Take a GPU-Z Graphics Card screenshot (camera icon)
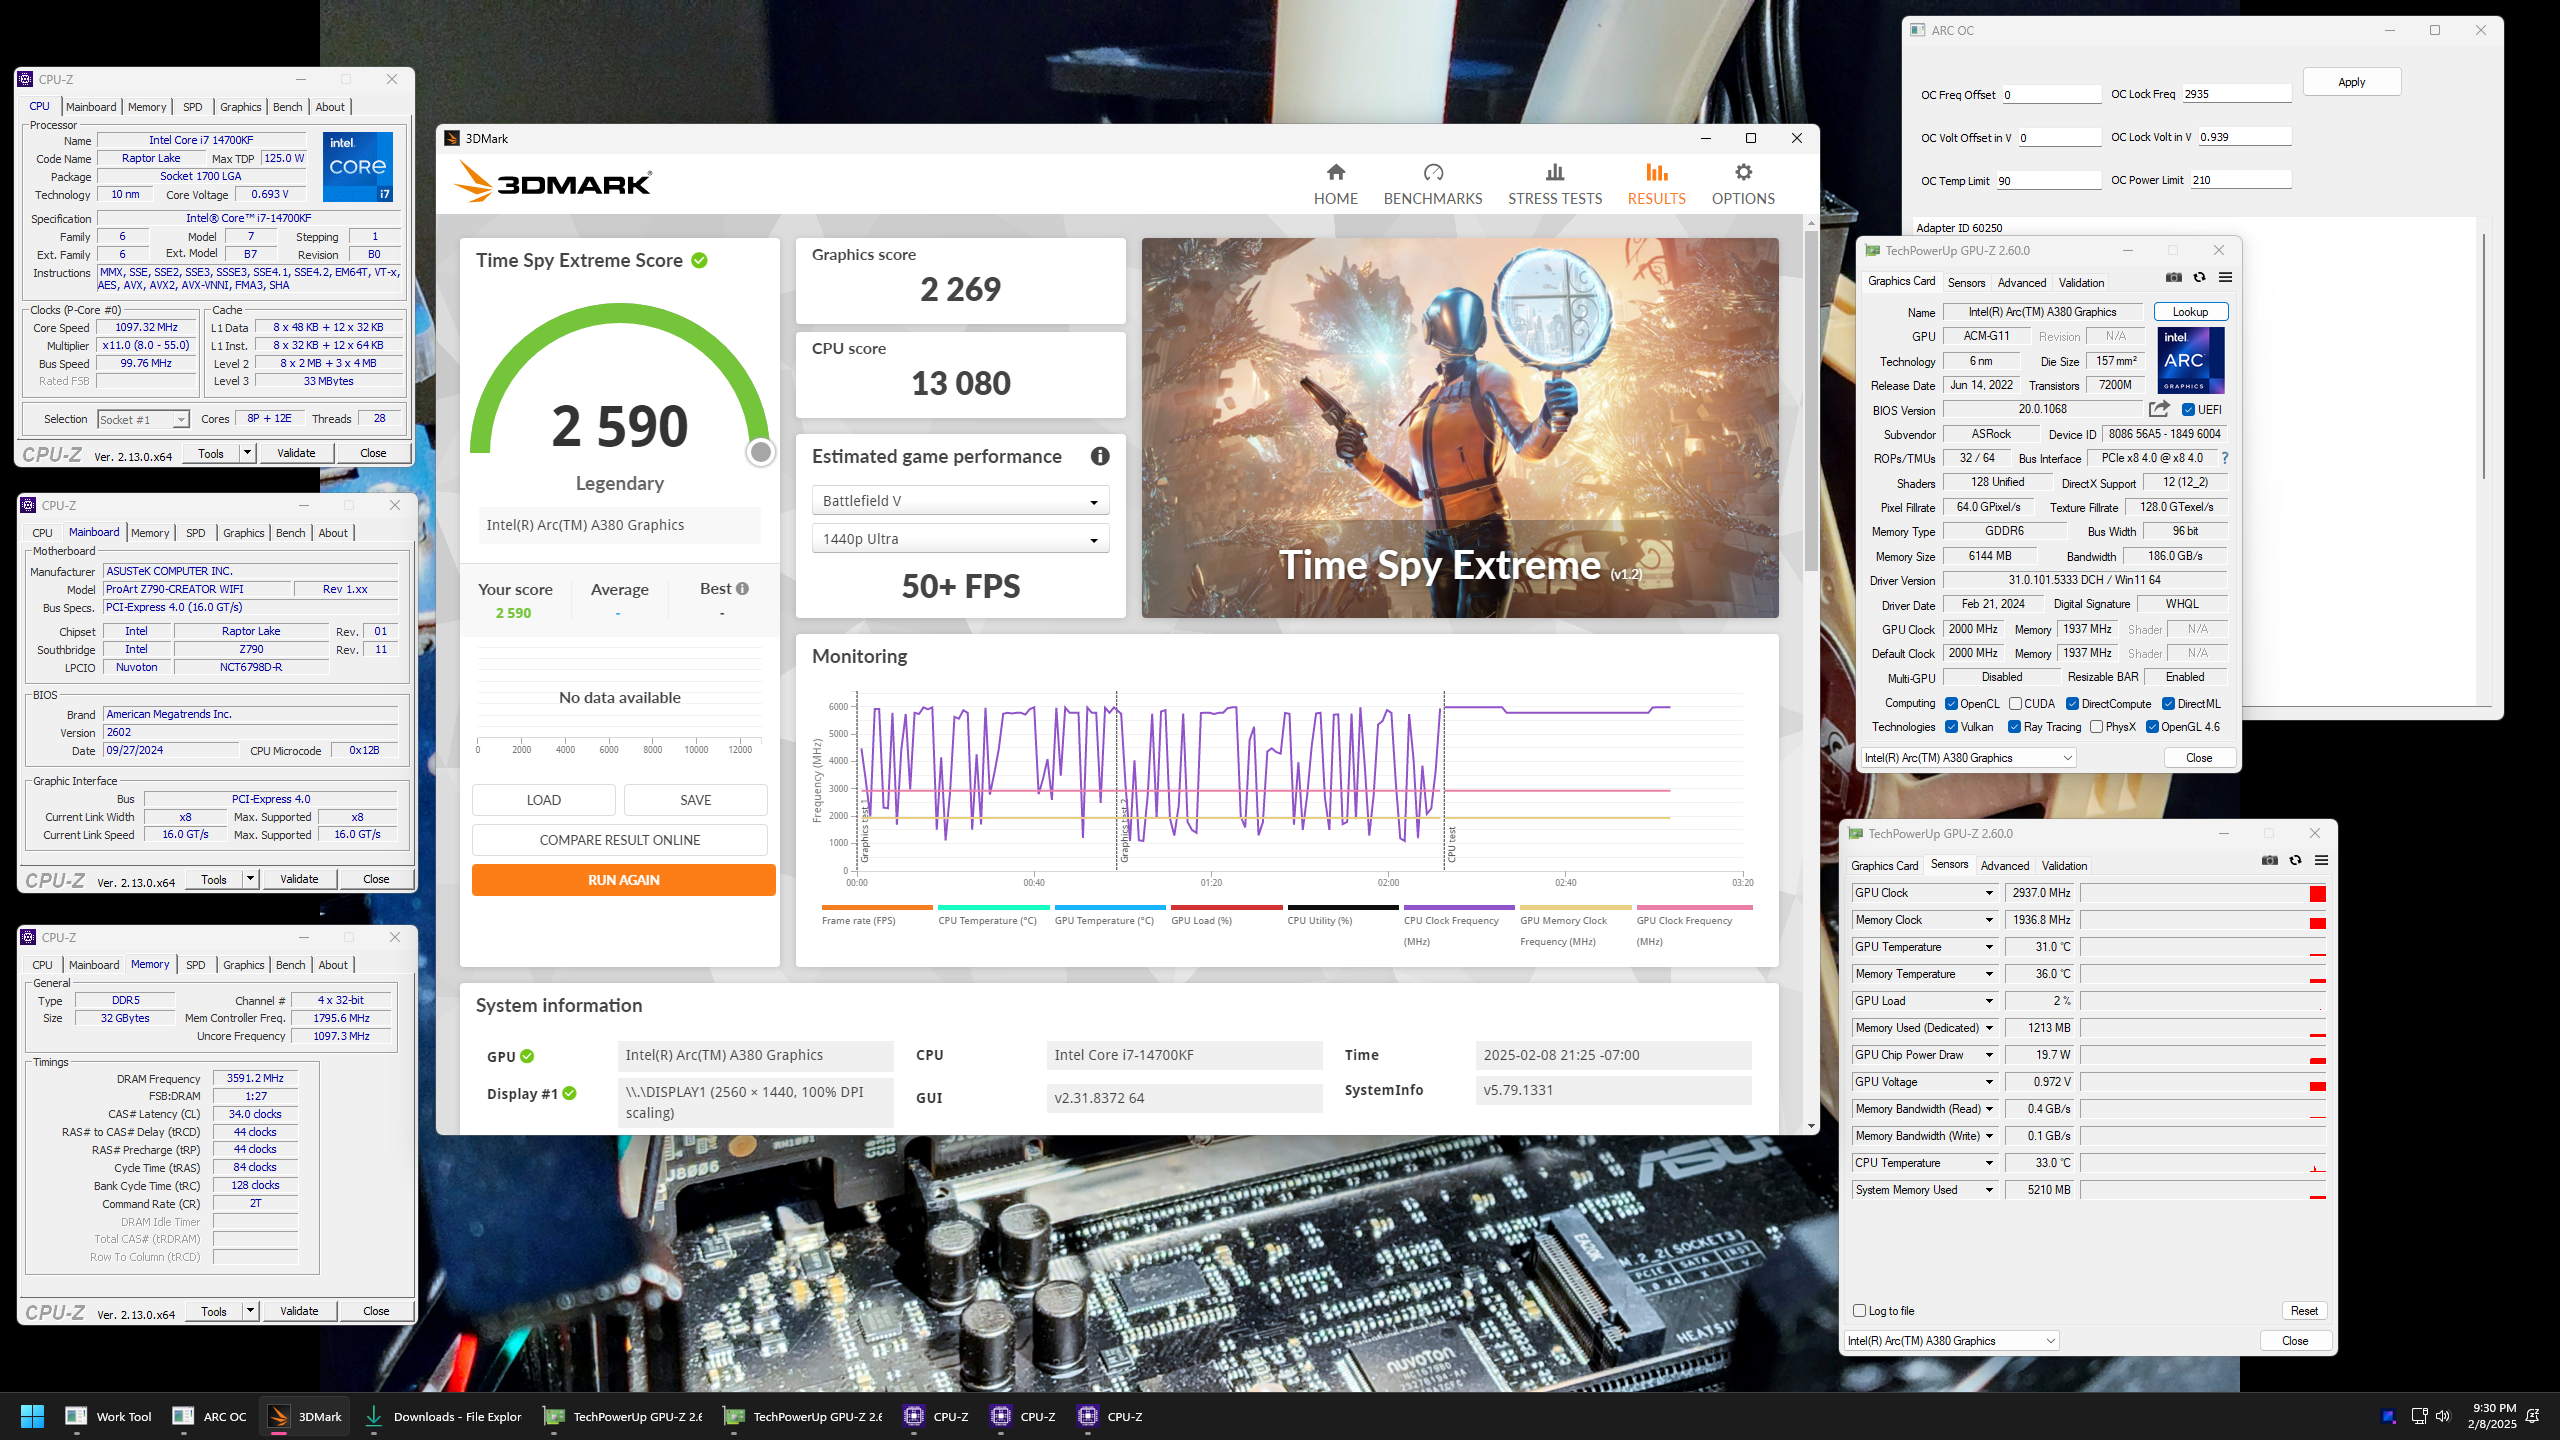The width and height of the screenshot is (2560, 1440). (x=2173, y=277)
